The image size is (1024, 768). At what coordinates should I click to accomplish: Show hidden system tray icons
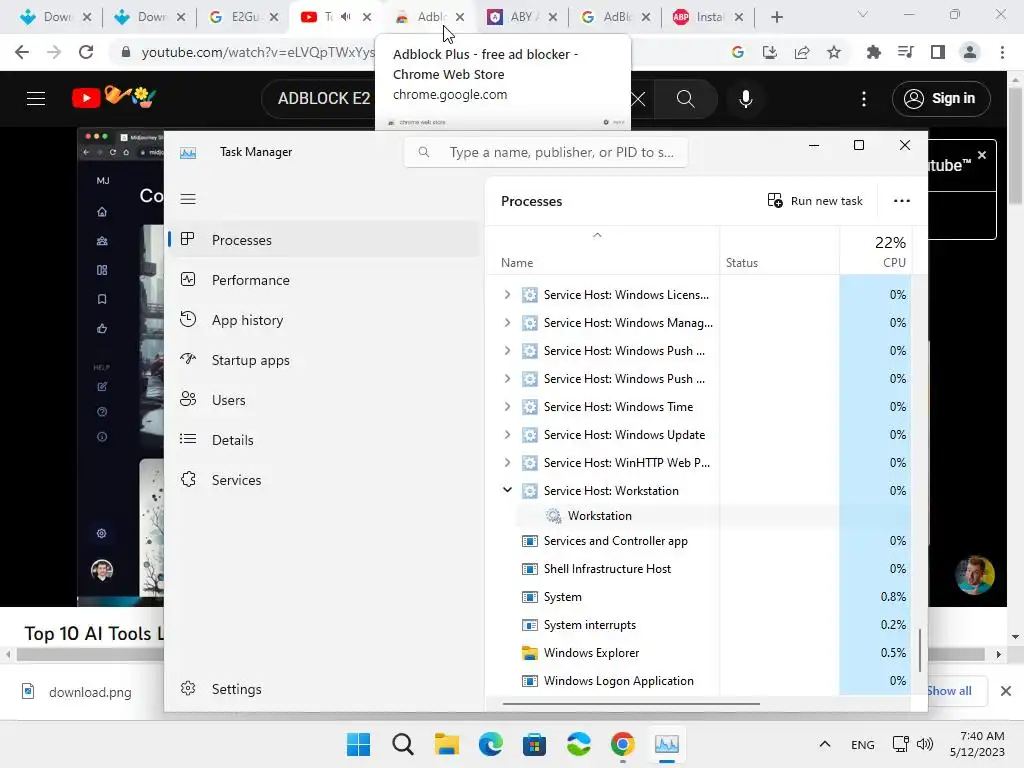point(825,744)
